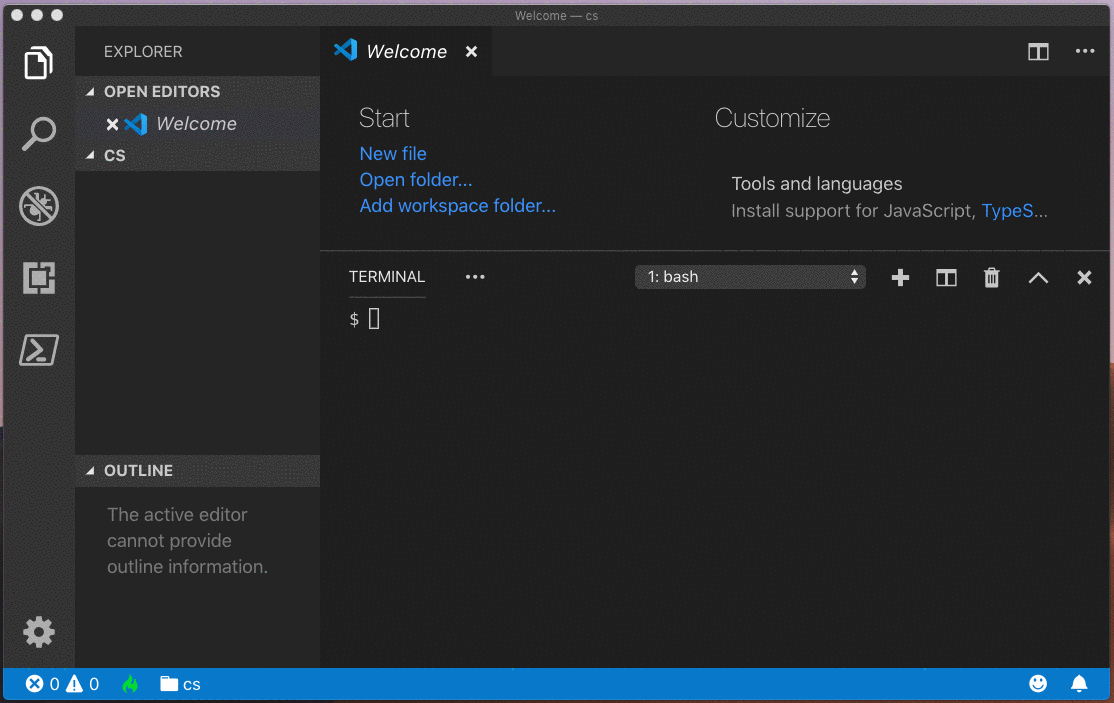
Task: Open the Search view in activity bar
Action: click(x=38, y=134)
